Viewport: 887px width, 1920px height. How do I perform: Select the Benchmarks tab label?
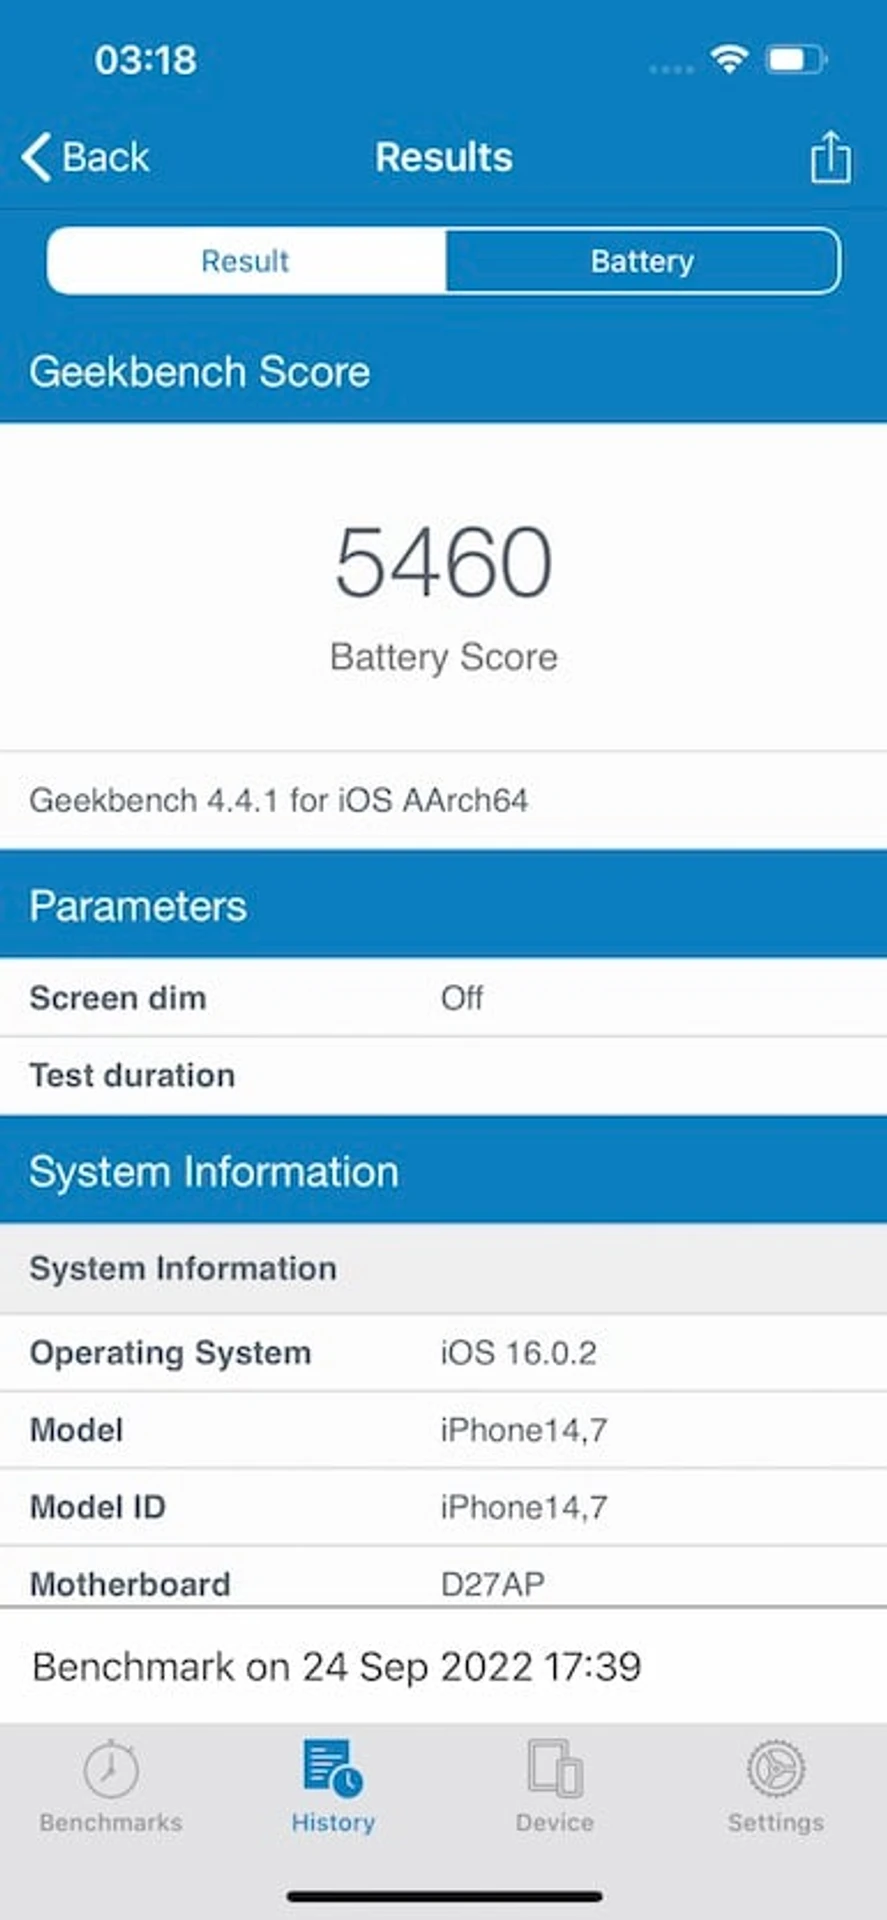[111, 1822]
